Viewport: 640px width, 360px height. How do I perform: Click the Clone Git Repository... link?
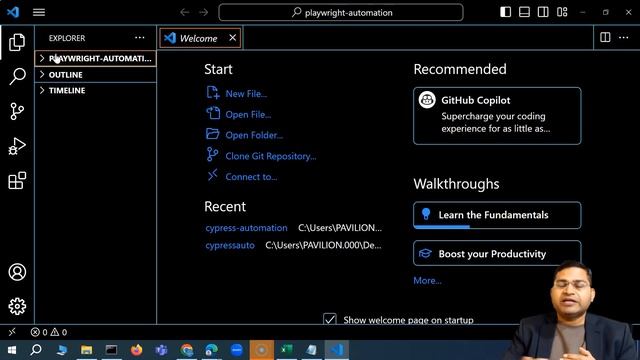tap(271, 156)
